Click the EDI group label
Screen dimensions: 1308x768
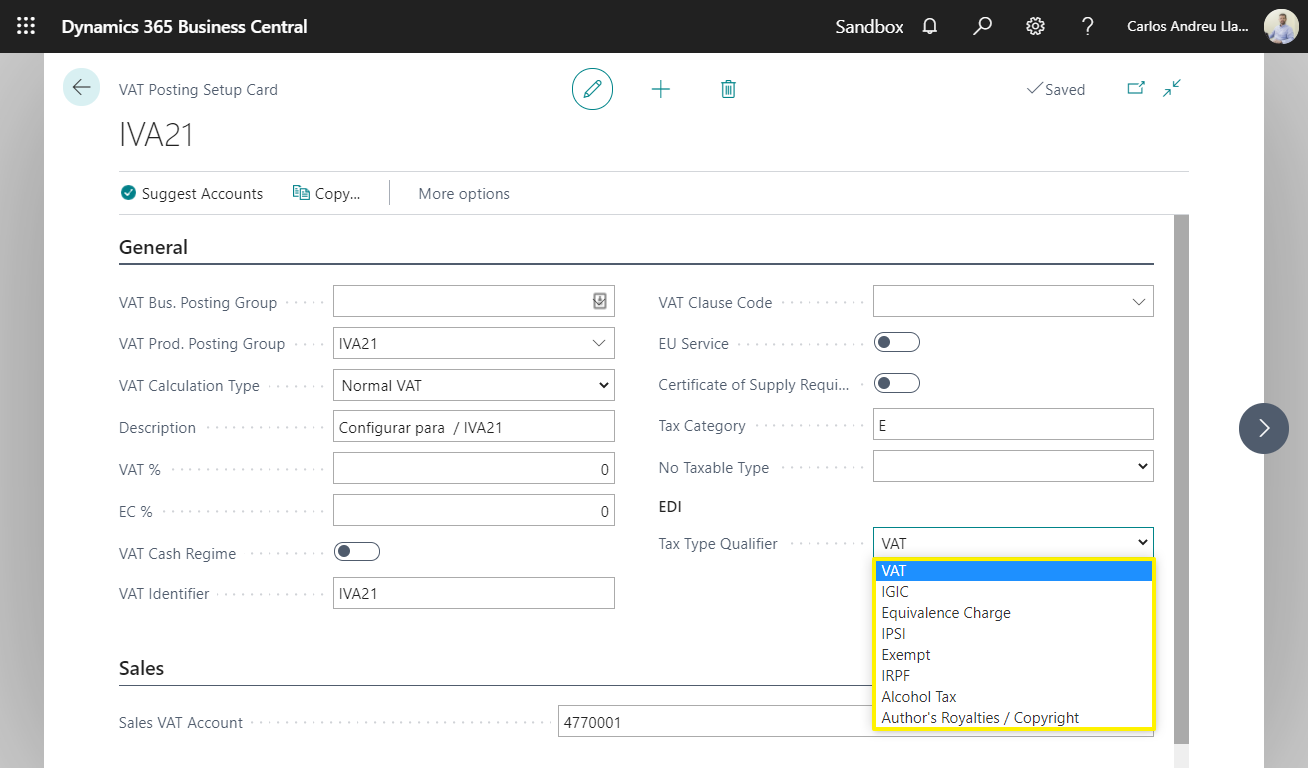tap(670, 506)
